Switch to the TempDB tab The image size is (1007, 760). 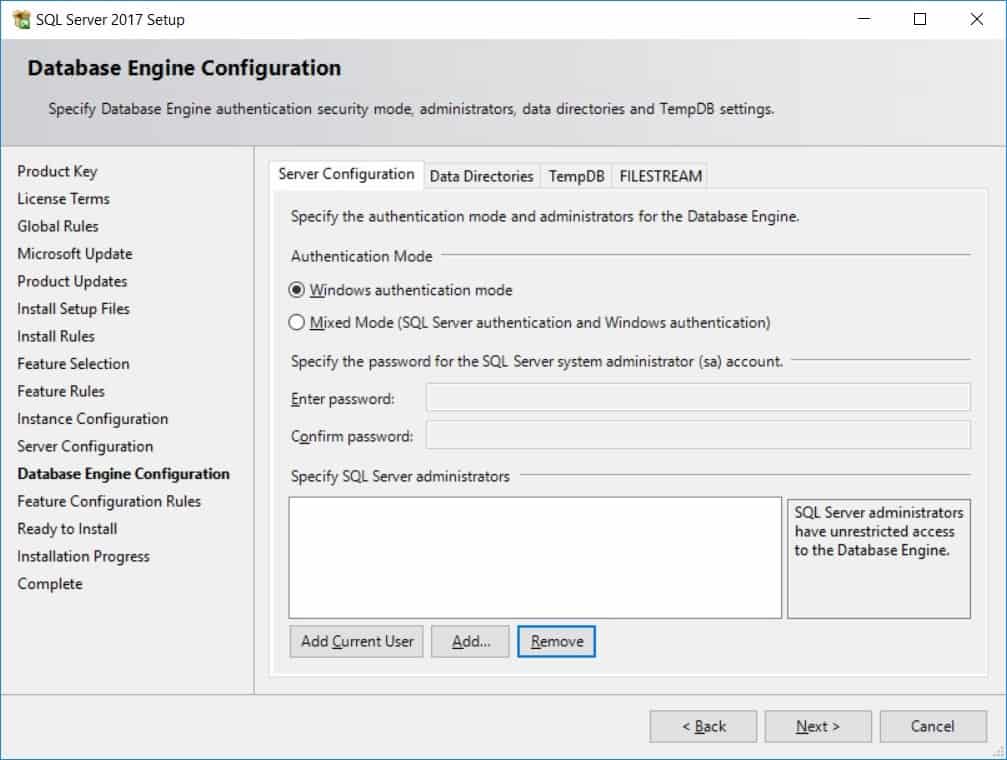click(576, 176)
